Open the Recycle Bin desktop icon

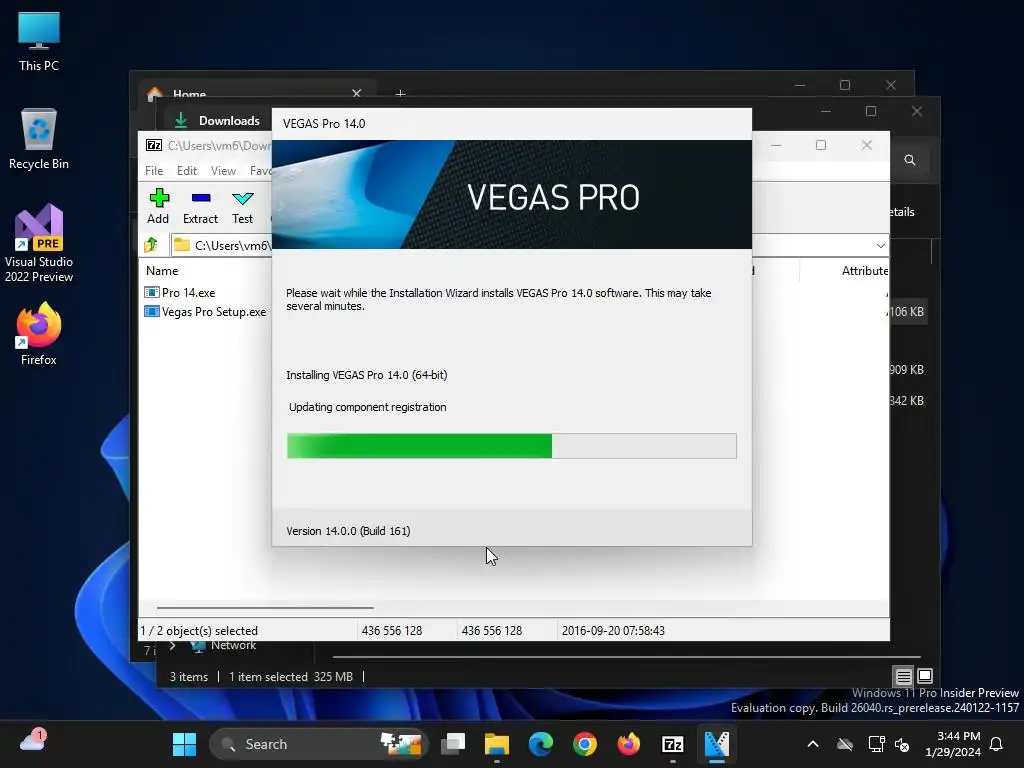(39, 139)
